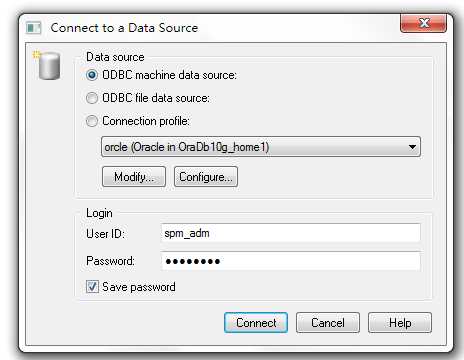This screenshot has width=464, height=360.
Task: Choose the Connection profile radio button
Action: coord(92,121)
